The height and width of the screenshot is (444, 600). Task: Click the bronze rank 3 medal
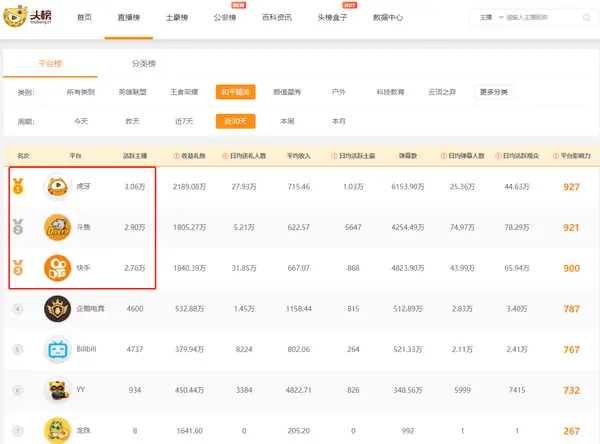(x=18, y=268)
